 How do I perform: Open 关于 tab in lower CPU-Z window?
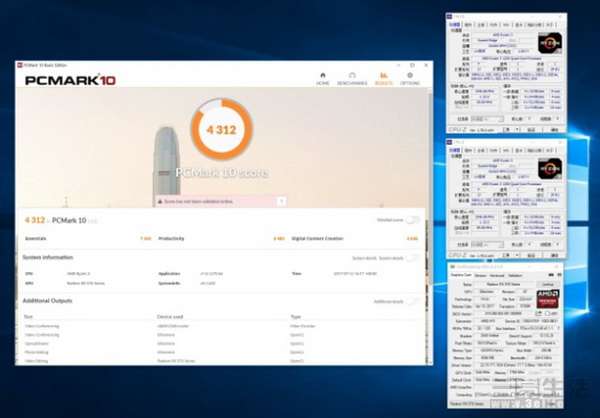point(549,150)
